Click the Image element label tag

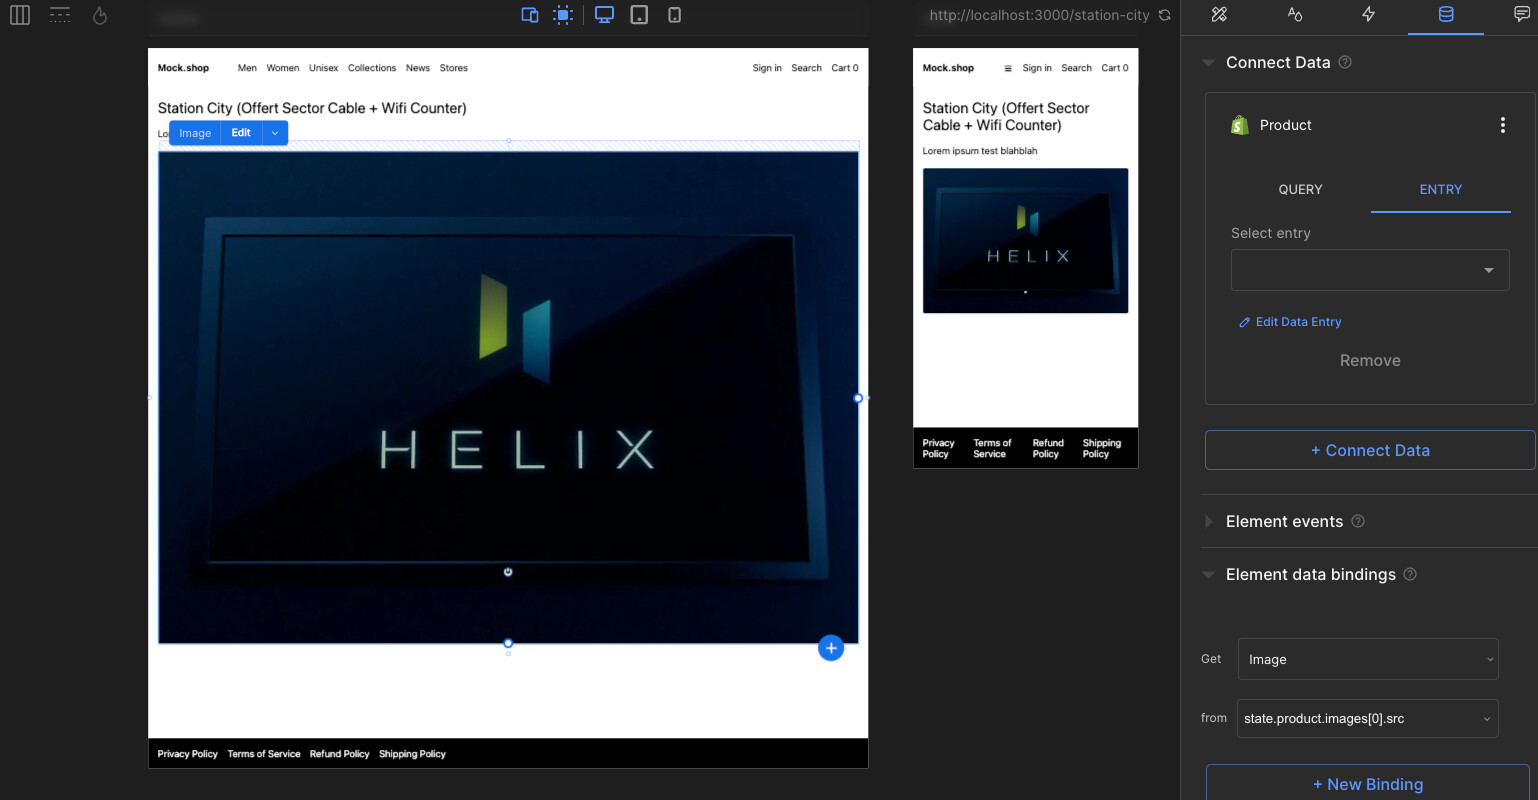point(195,133)
